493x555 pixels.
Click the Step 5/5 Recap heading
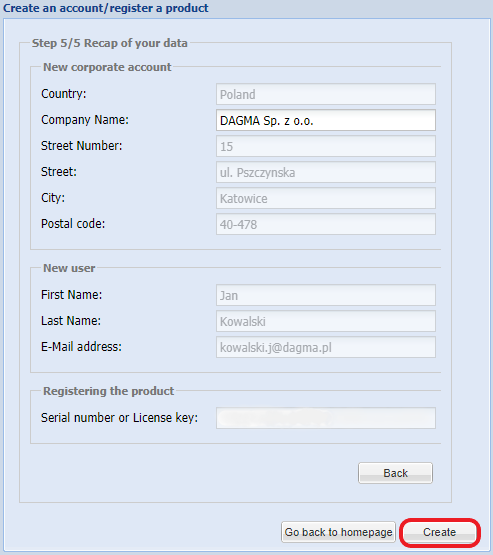coord(110,43)
